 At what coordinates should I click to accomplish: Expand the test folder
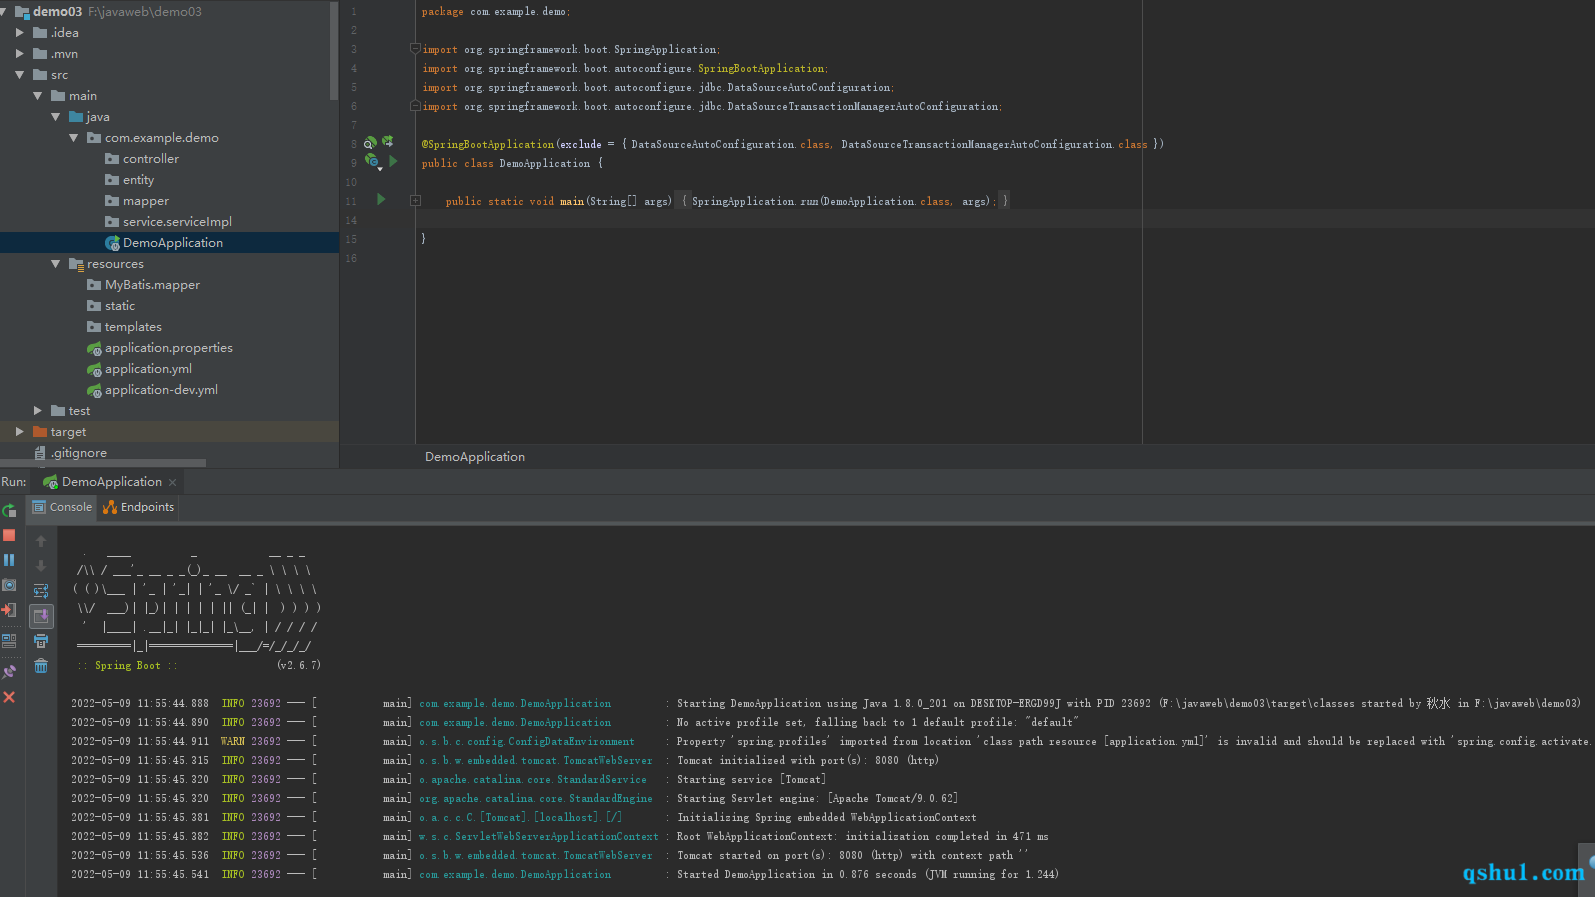coord(38,411)
